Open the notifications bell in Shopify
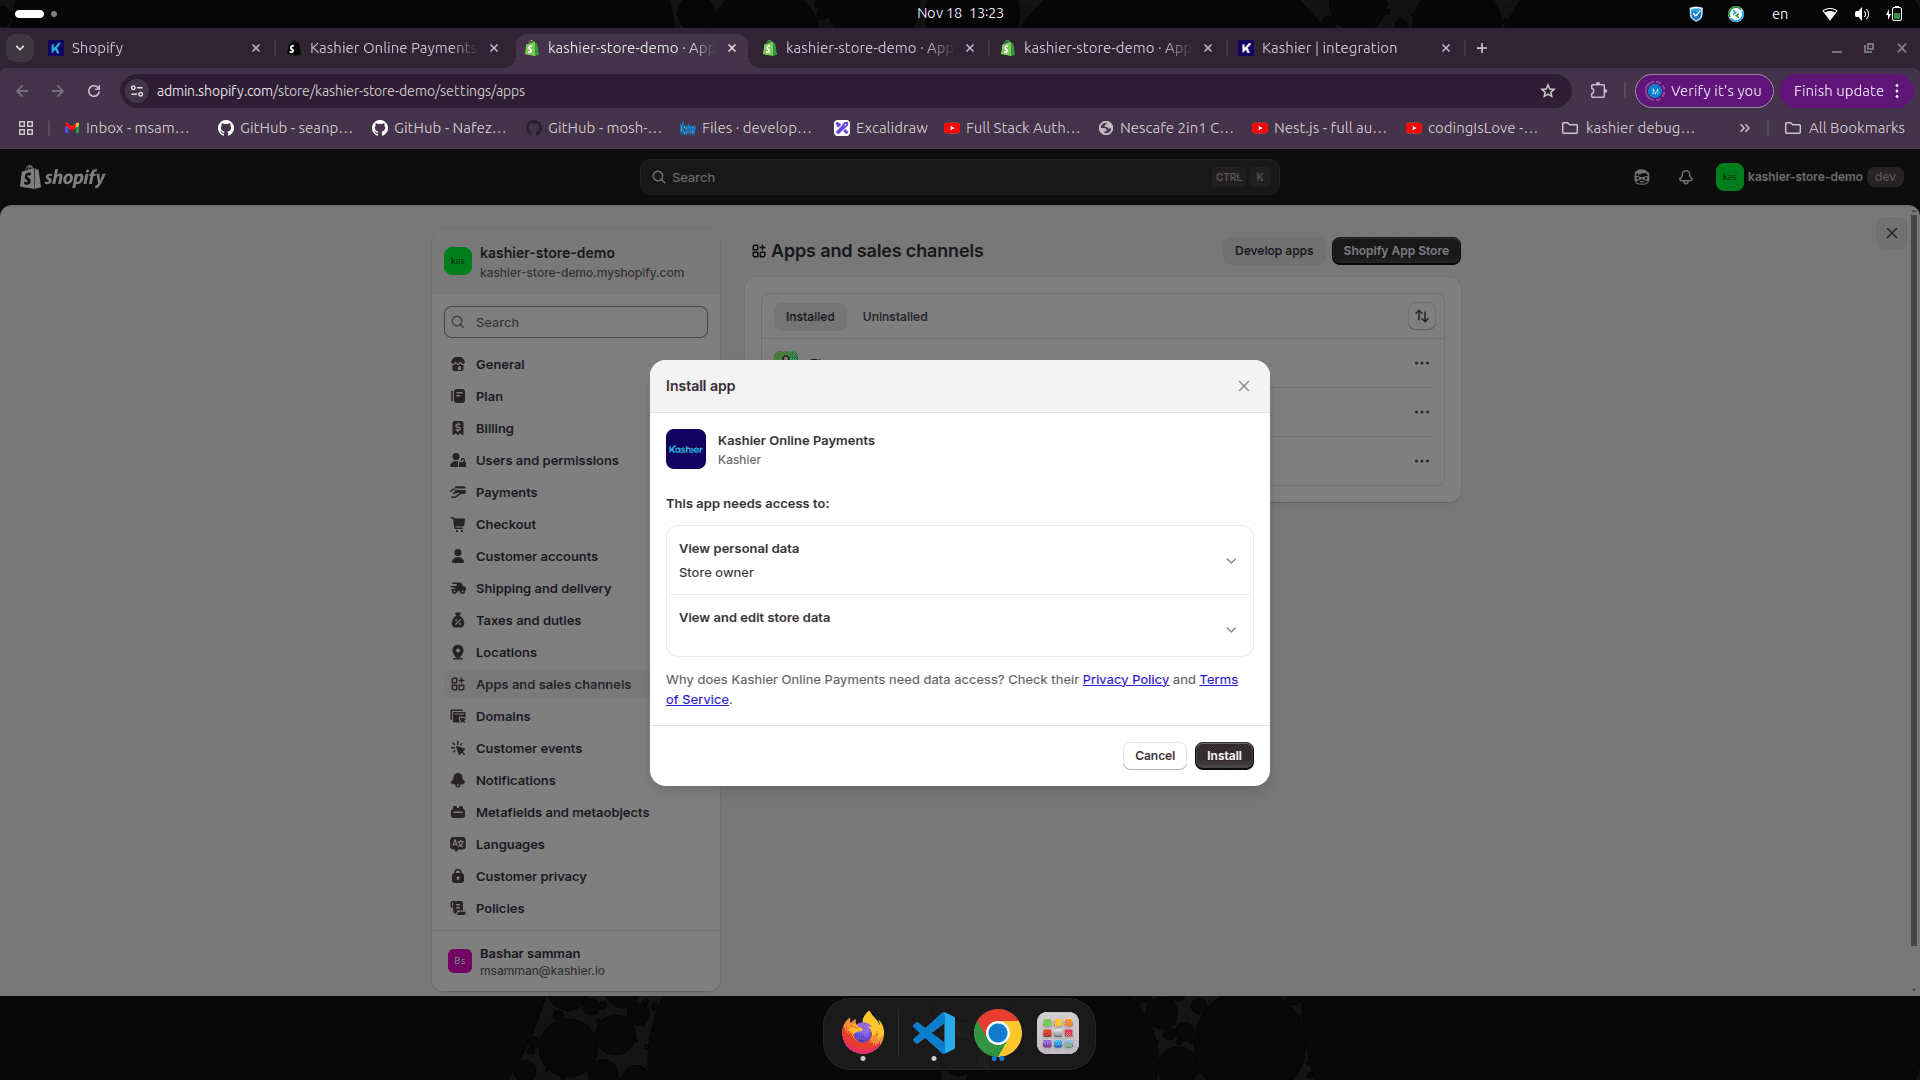 pyautogui.click(x=1686, y=177)
